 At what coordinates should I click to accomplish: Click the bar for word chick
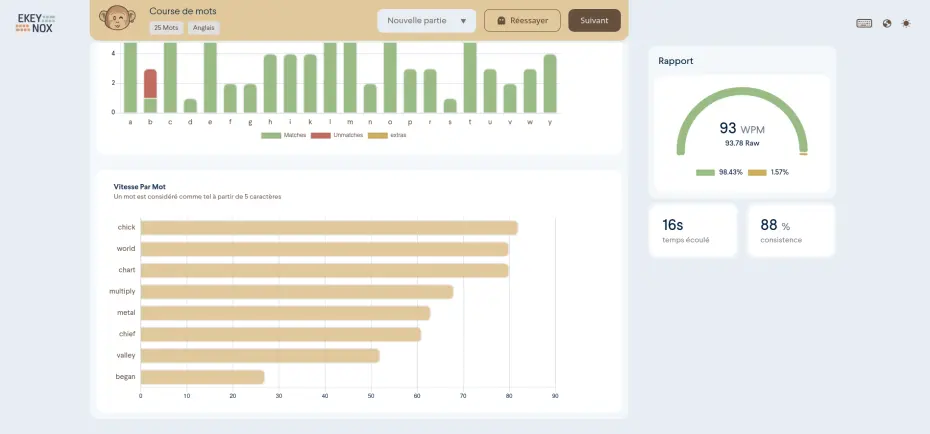pos(328,228)
